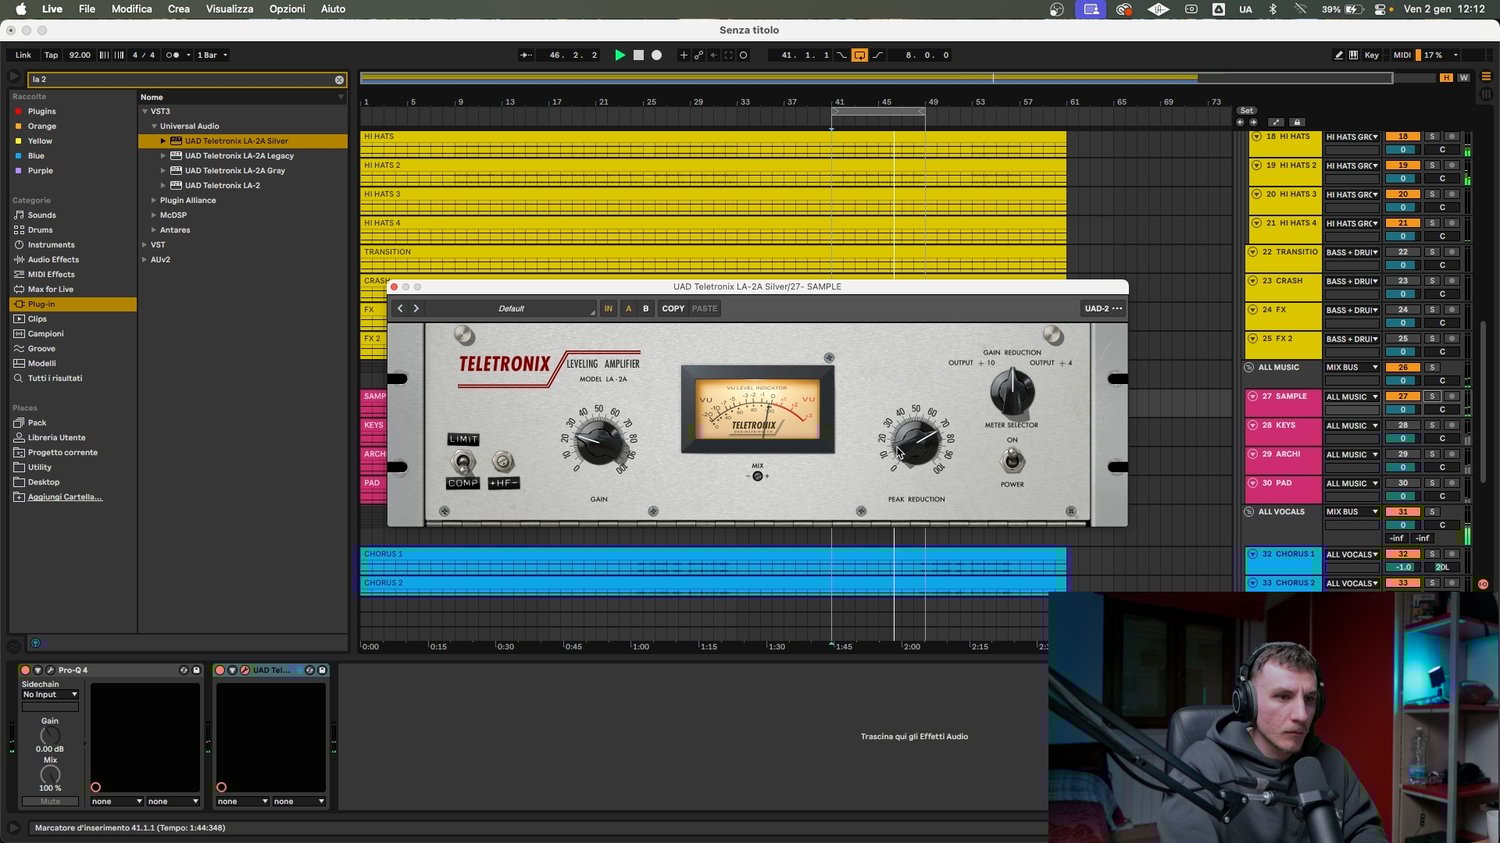Open the Visualizza menu
Image resolution: width=1500 pixels, height=843 pixels.
click(x=229, y=9)
